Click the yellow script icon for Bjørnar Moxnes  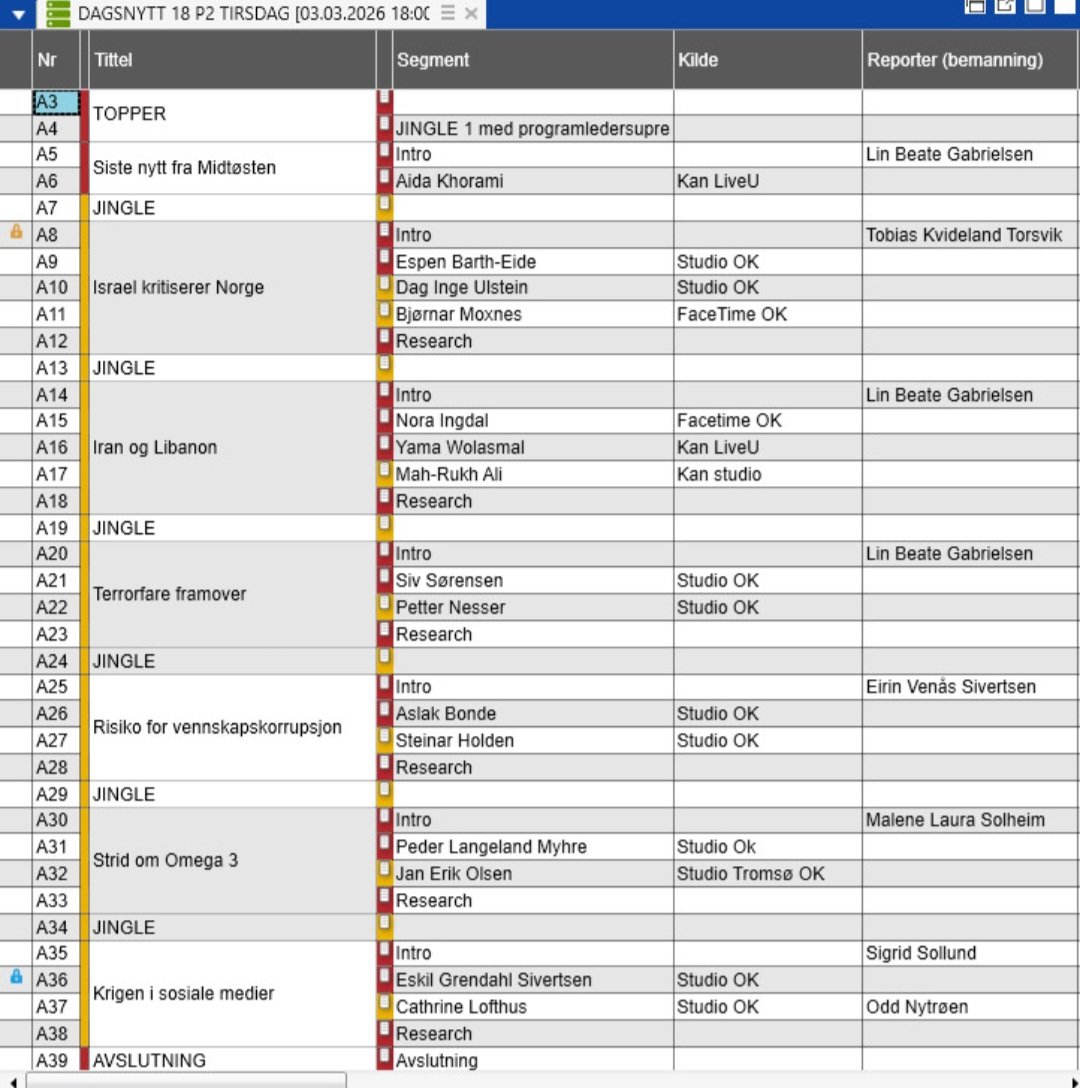[x=384, y=312]
